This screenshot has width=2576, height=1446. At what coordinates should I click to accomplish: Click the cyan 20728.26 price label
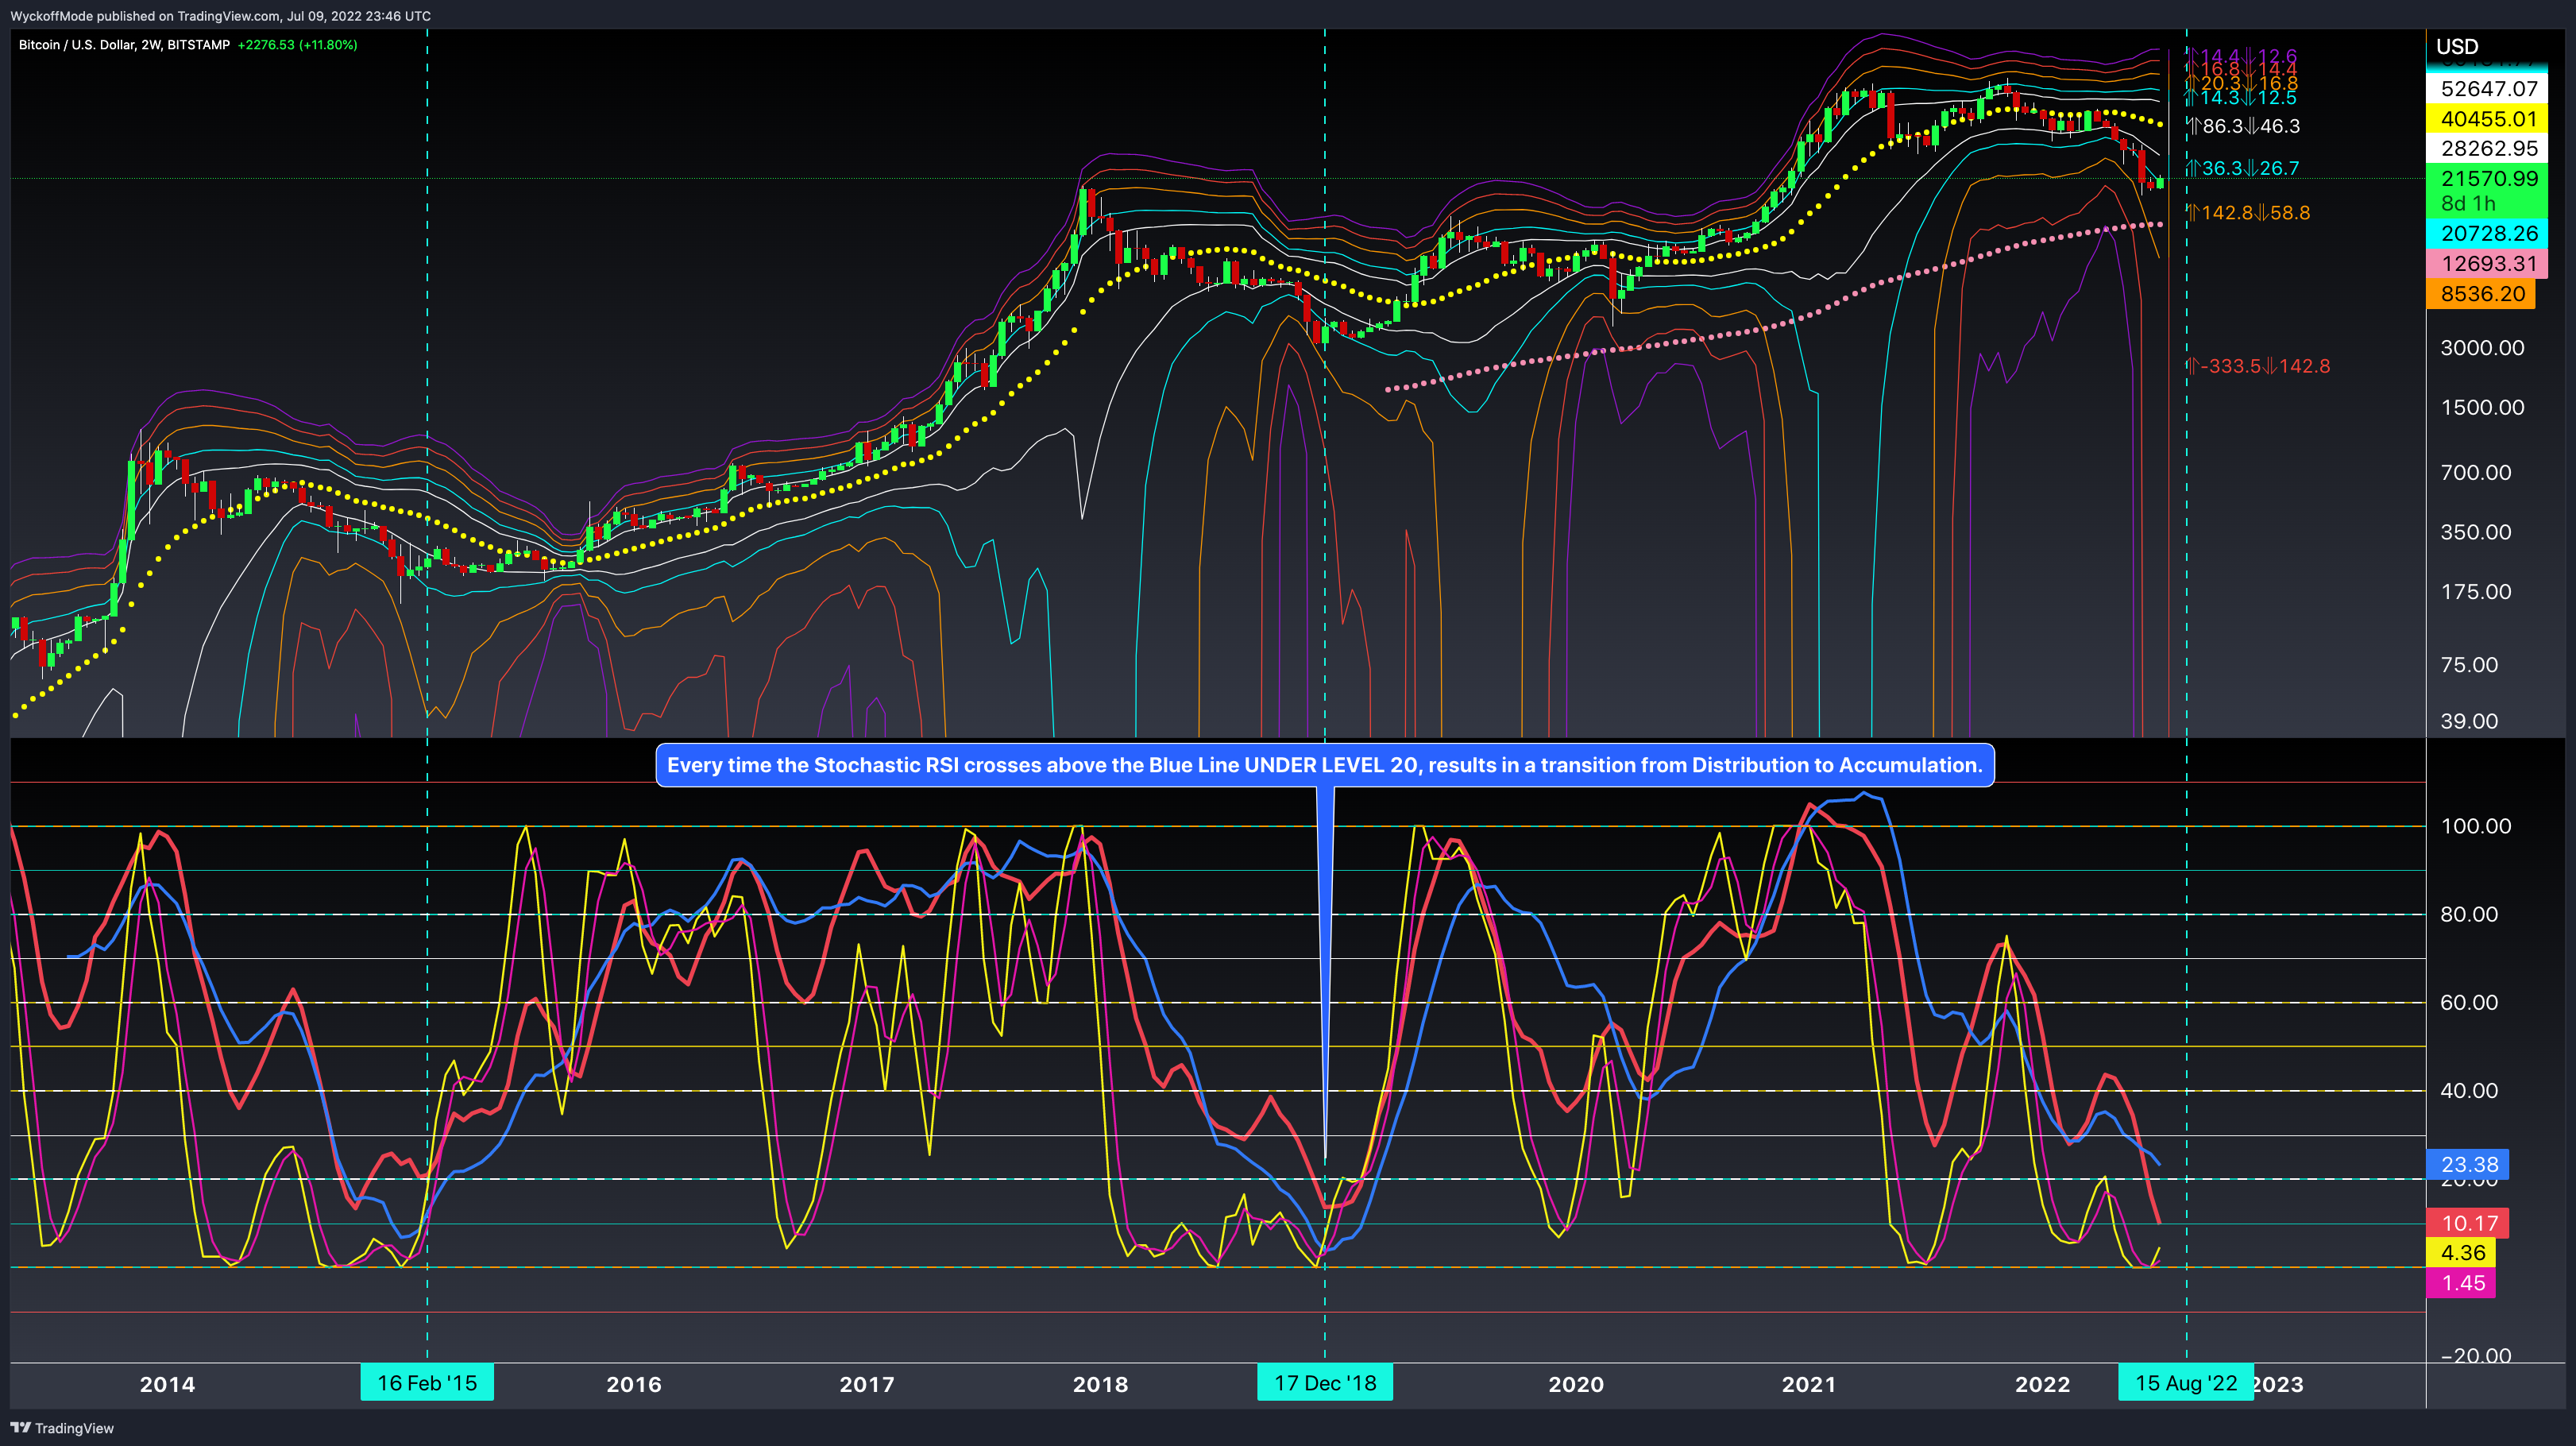[2488, 234]
